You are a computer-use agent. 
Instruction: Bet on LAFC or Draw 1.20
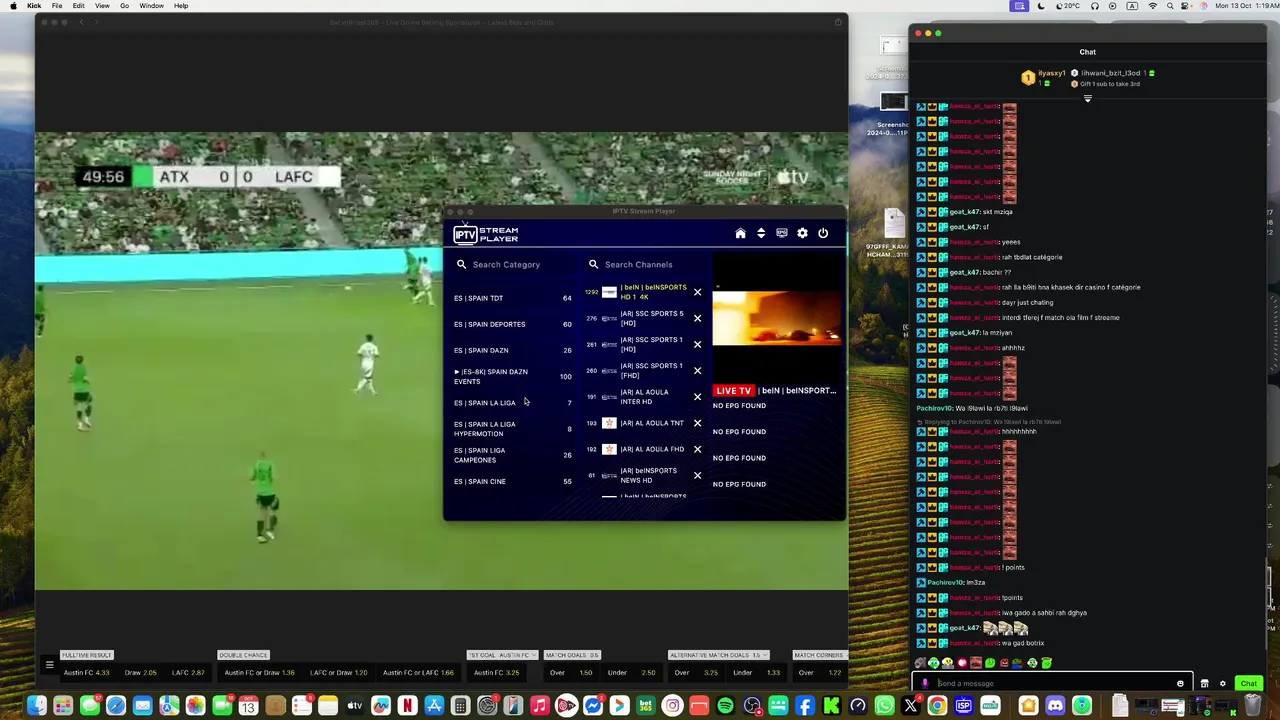click(x=338, y=673)
